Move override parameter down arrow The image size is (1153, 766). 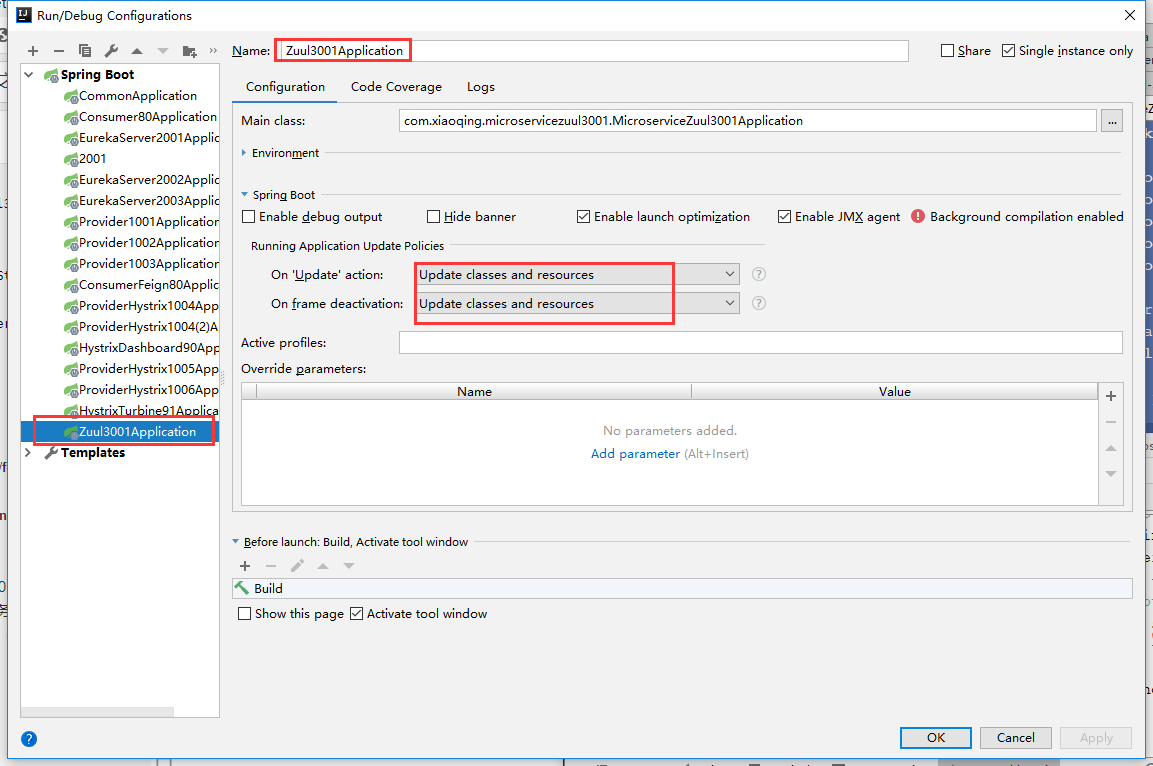pyautogui.click(x=1111, y=473)
